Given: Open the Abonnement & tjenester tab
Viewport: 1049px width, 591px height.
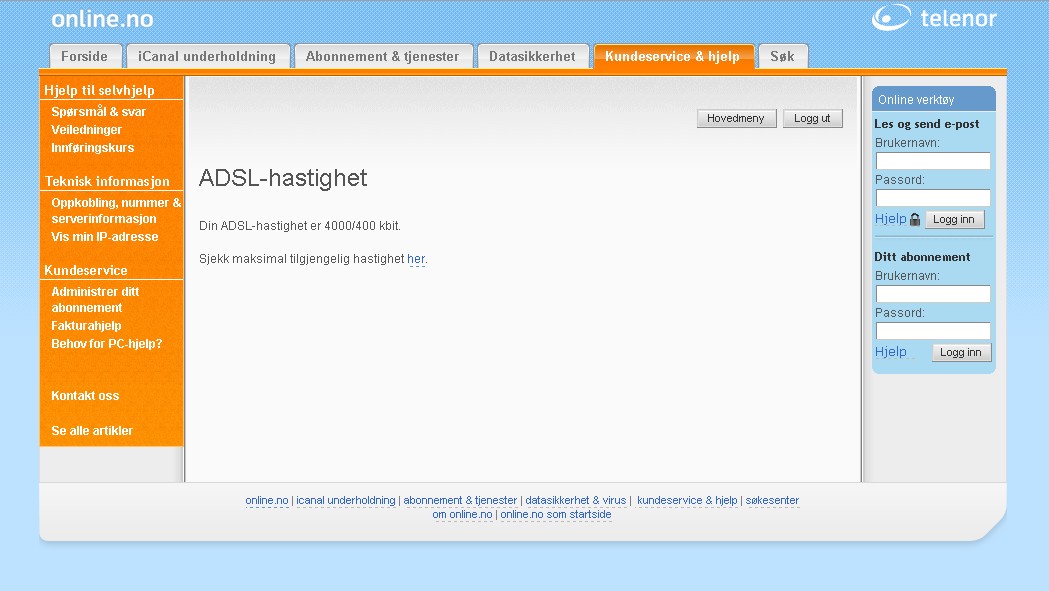Looking at the screenshot, I should click(383, 56).
